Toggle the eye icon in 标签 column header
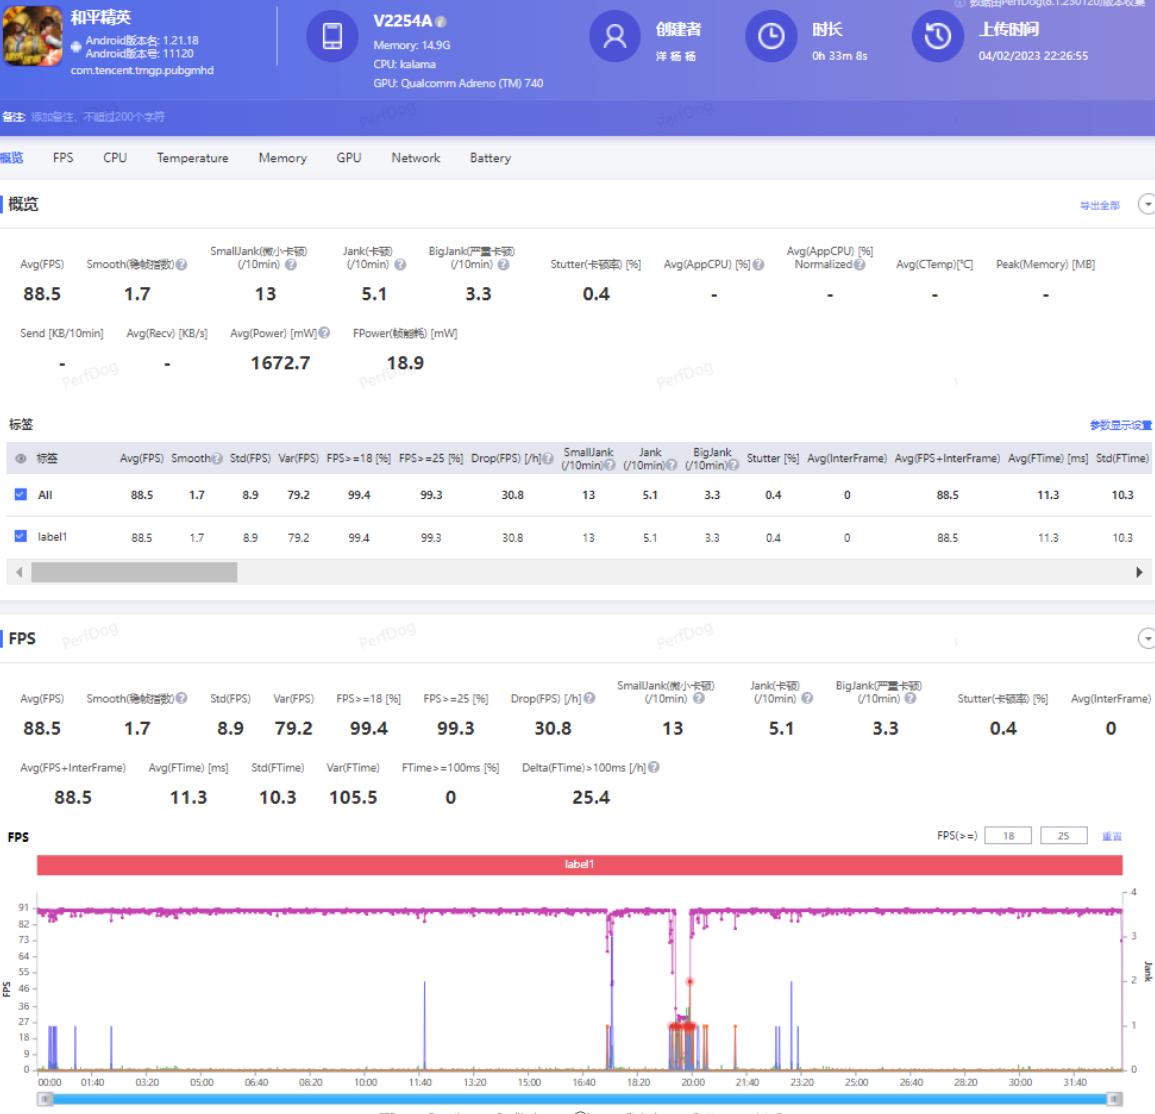 pos(21,459)
